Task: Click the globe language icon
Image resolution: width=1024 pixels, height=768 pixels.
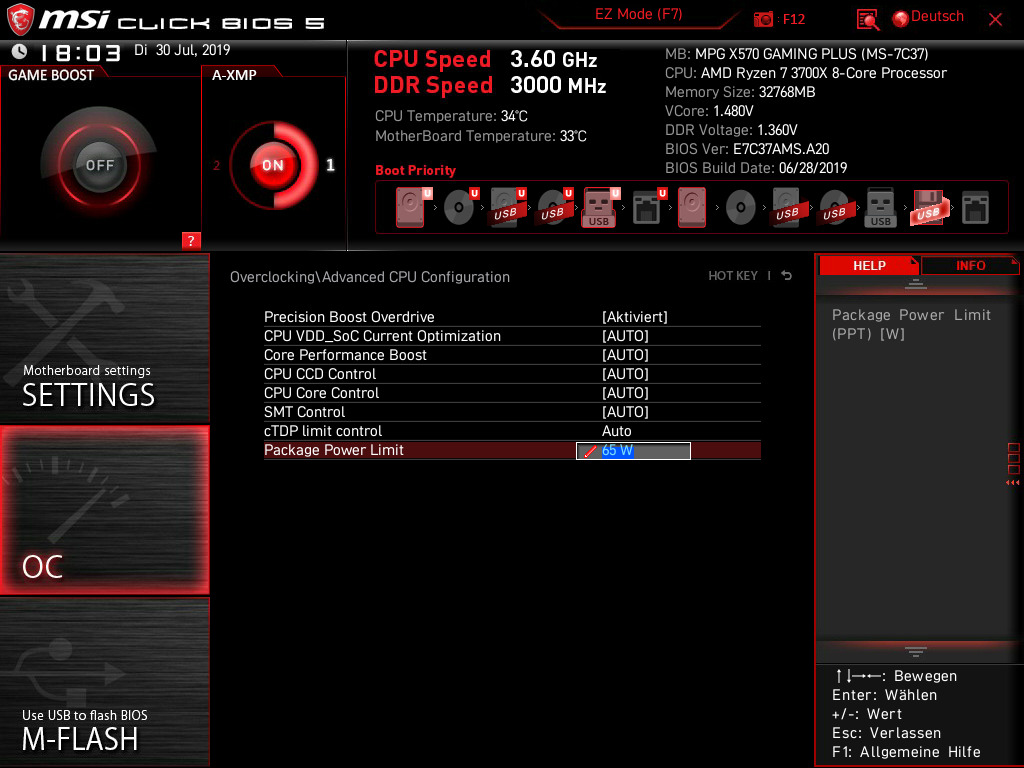Action: click(x=901, y=19)
